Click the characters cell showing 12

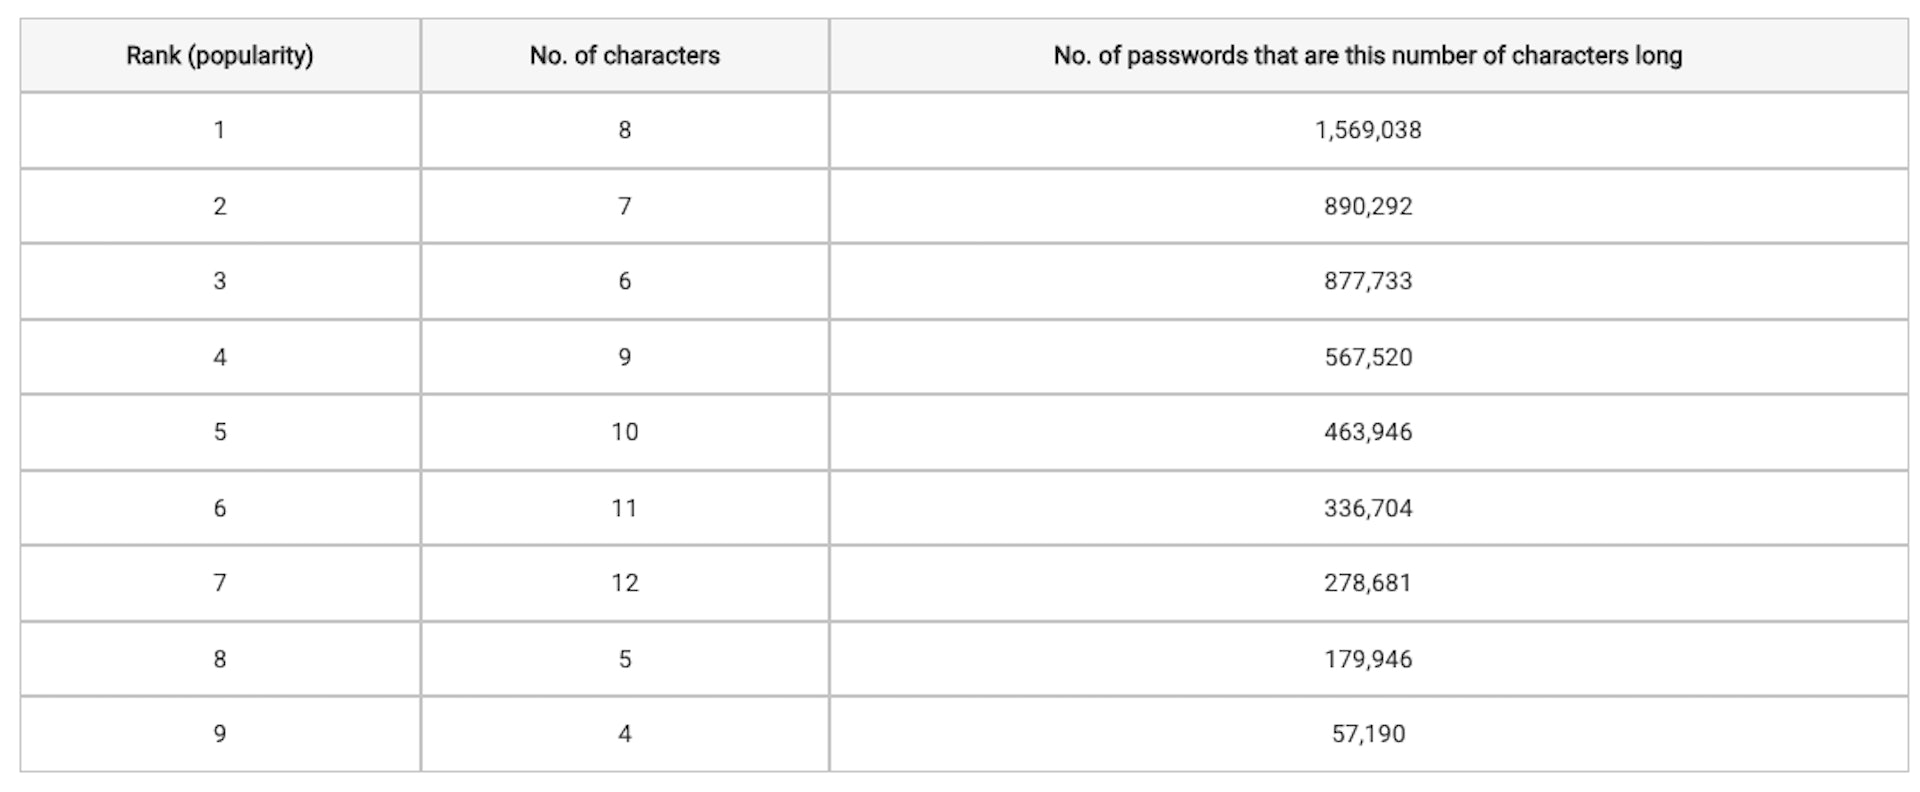coord(625,583)
